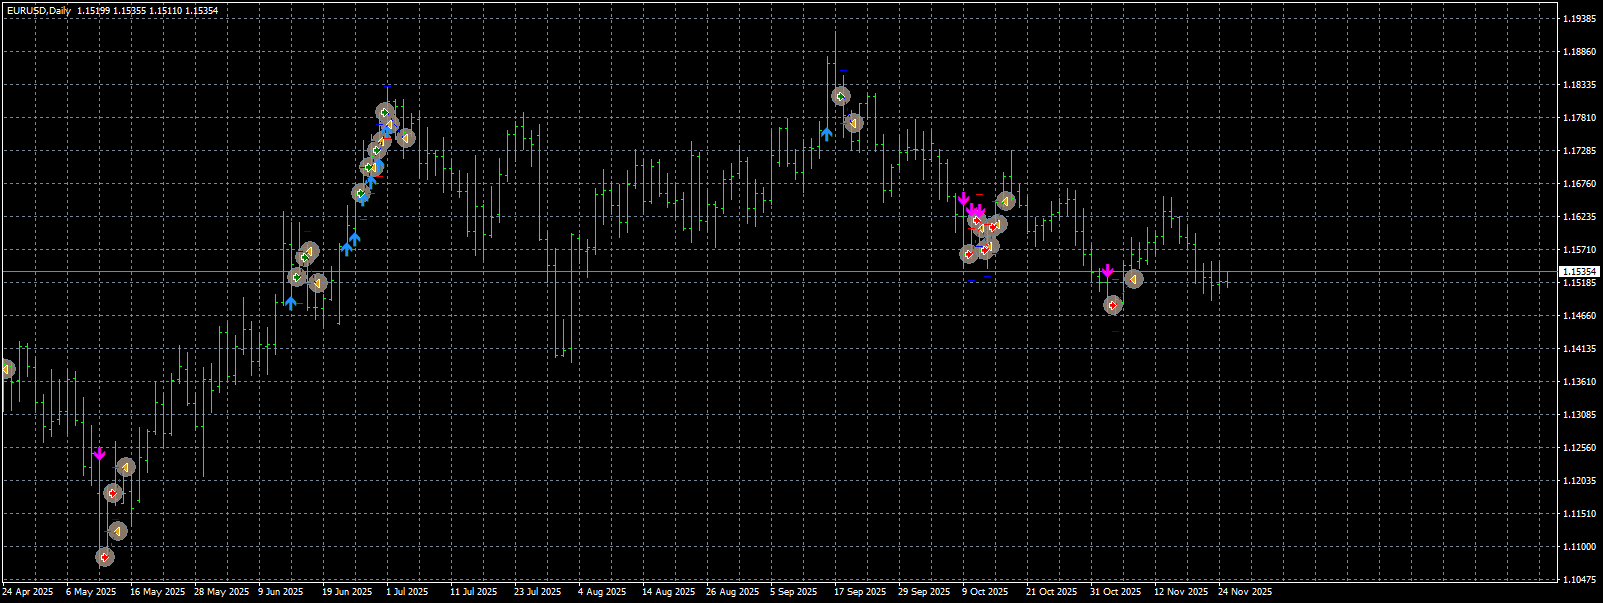This screenshot has width=1603, height=603.
Task: Click the 31 Oct 2025 date label
Action: [1116, 592]
